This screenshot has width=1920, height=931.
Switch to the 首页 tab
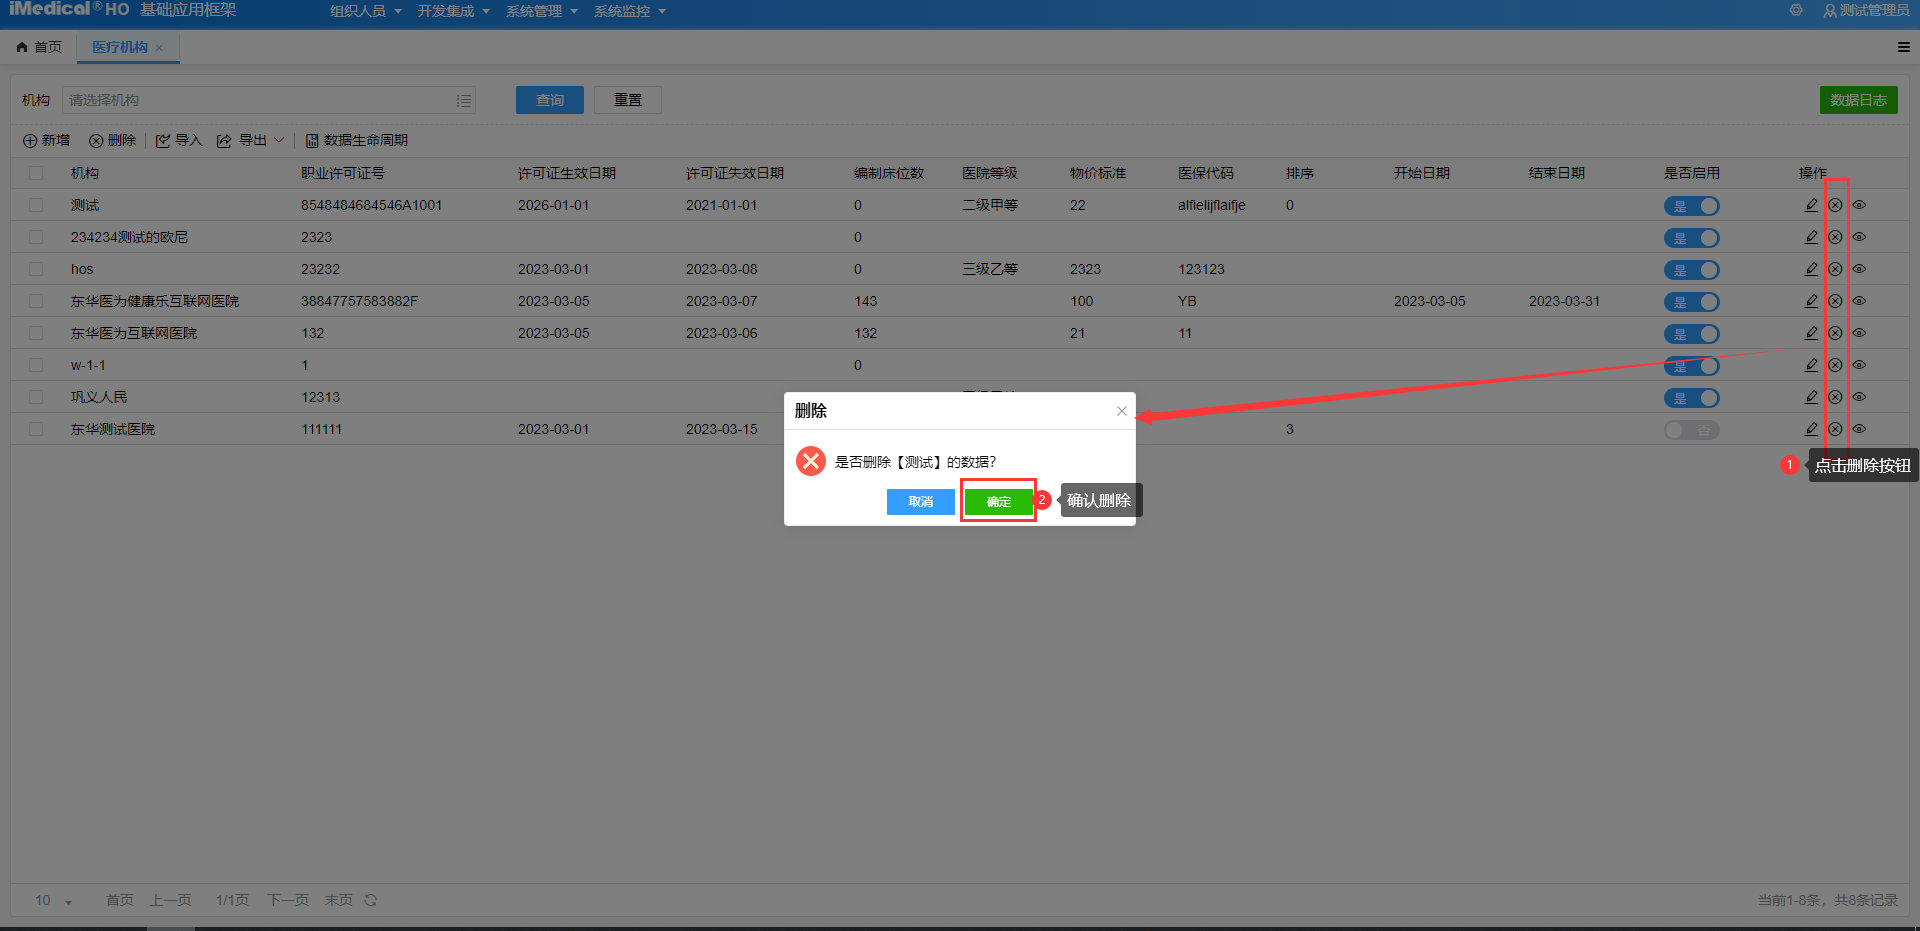tap(40, 47)
